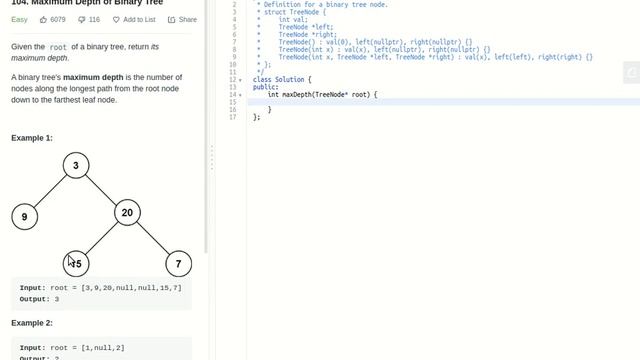Click tree node 3 in the diagram

[76, 165]
